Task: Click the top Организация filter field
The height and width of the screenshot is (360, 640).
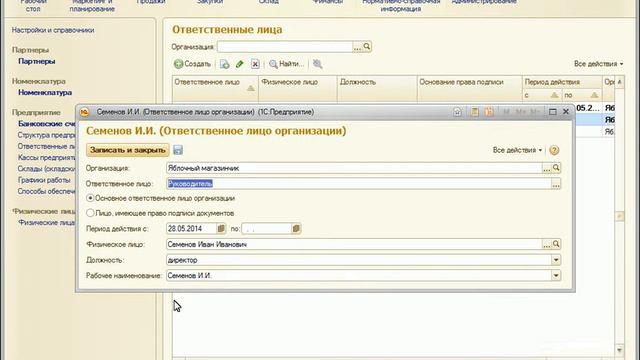Action: click(285, 47)
